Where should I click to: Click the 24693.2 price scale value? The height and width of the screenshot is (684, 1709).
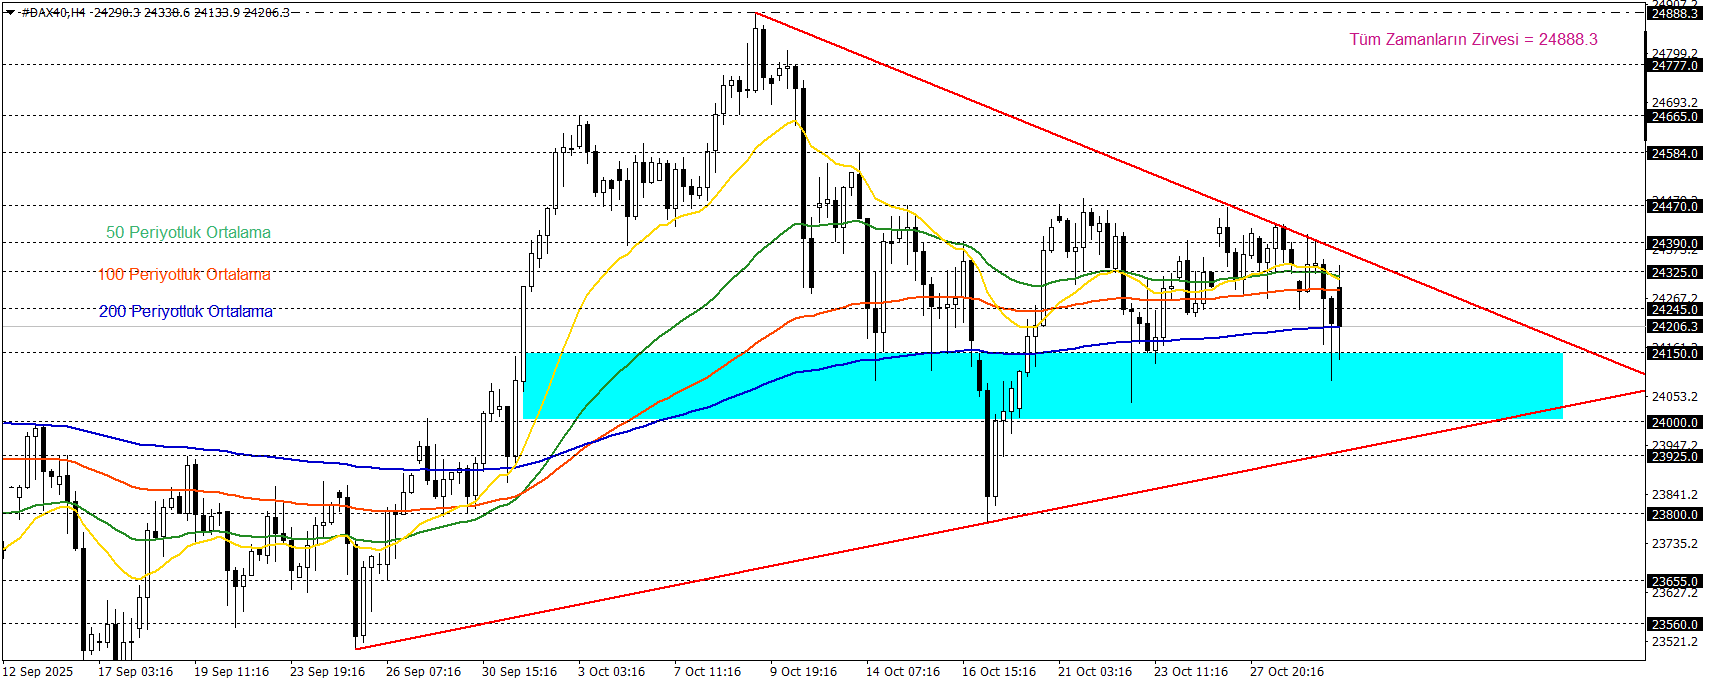[1674, 102]
